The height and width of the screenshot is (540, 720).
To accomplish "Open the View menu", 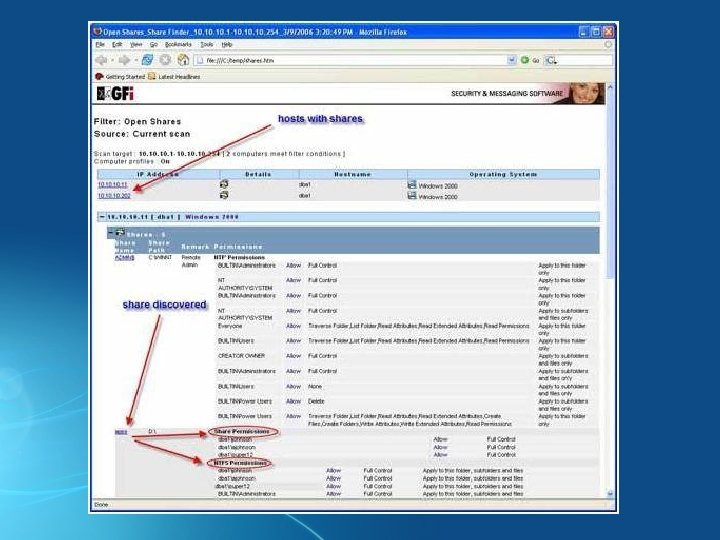I will tap(136, 45).
